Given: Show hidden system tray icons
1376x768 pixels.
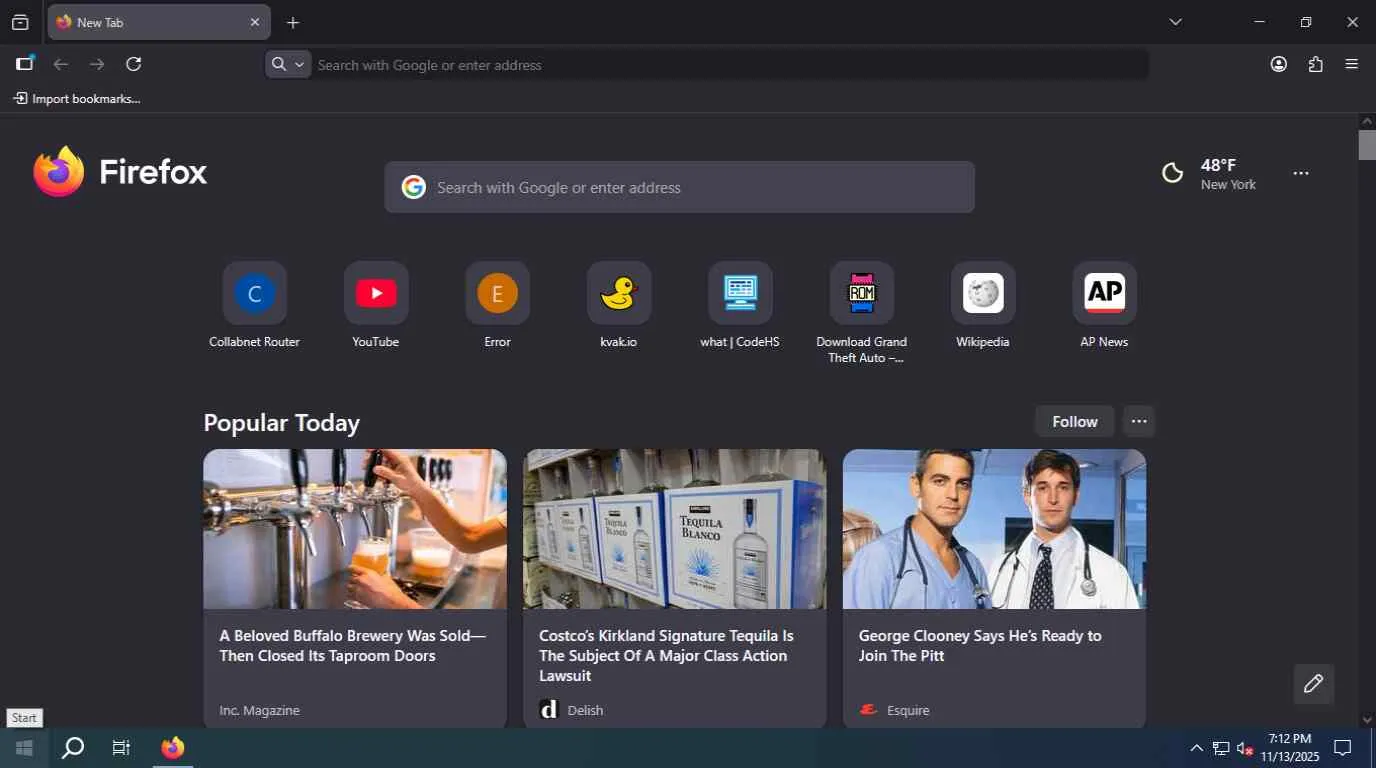Looking at the screenshot, I should coord(1196,748).
